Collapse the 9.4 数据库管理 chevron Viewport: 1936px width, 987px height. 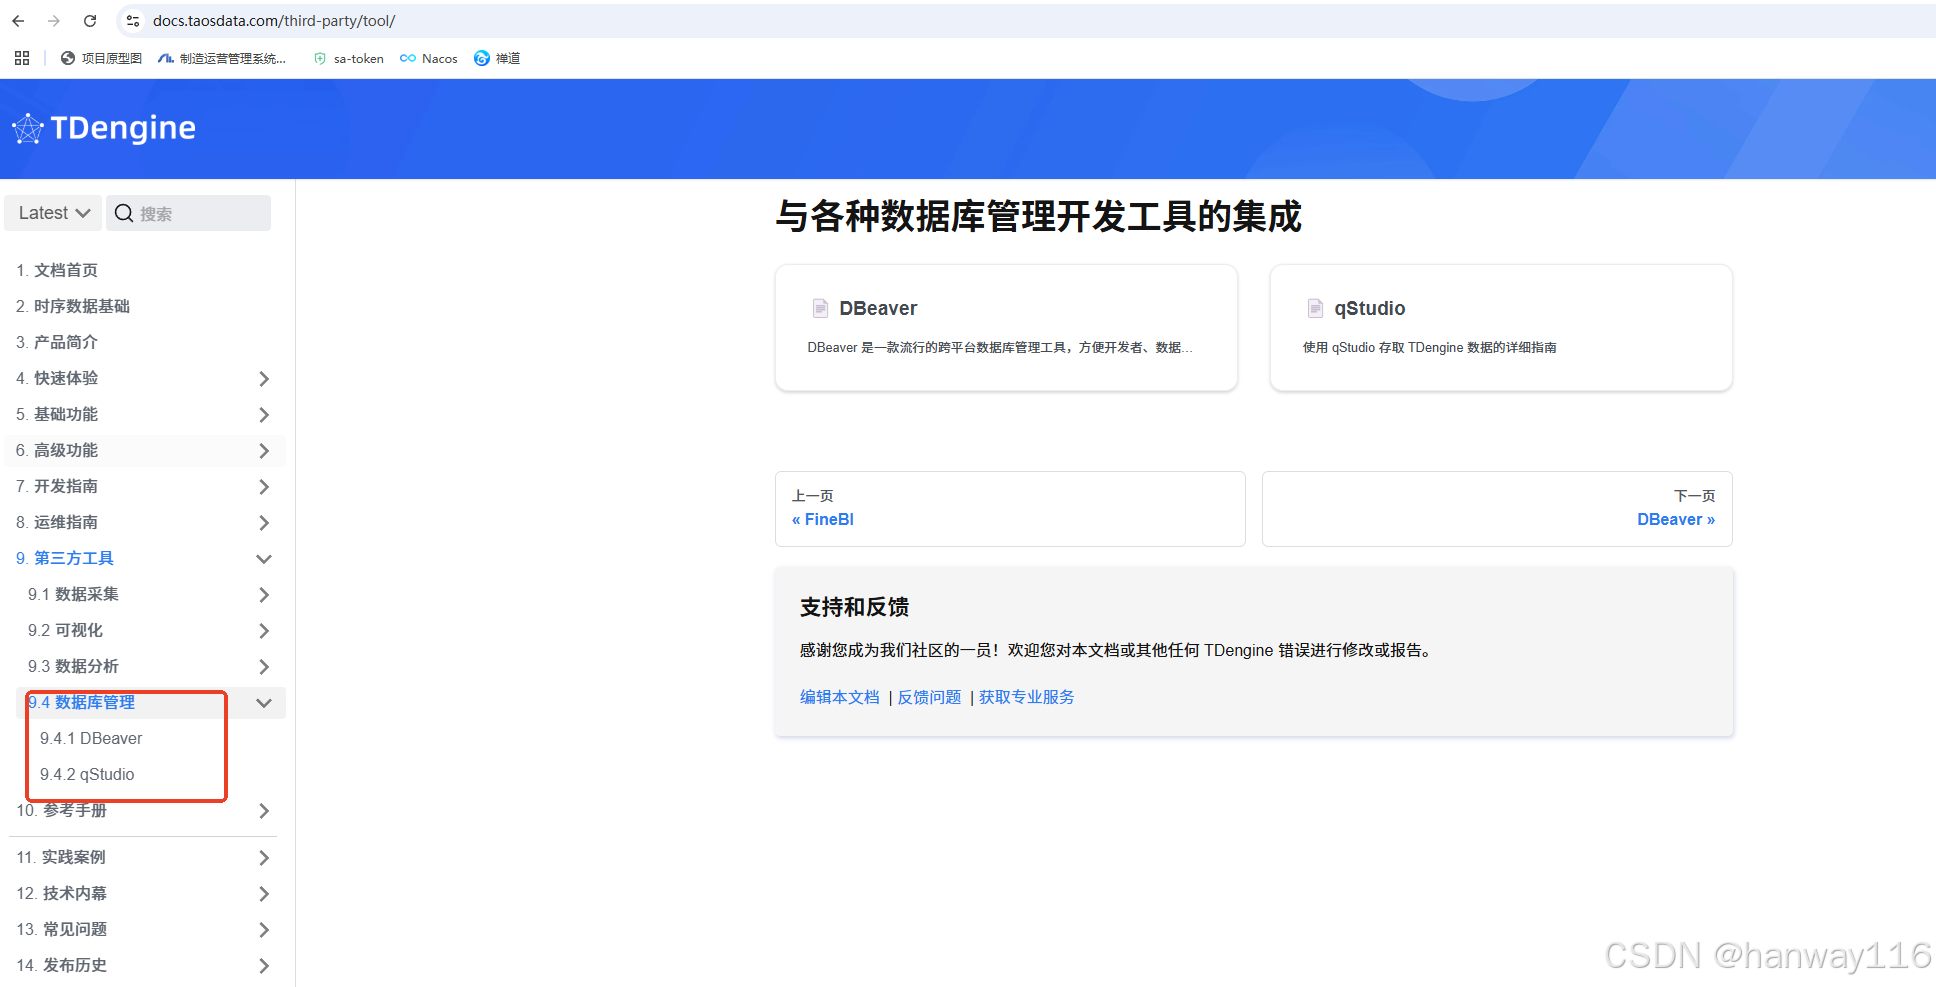pyautogui.click(x=264, y=702)
